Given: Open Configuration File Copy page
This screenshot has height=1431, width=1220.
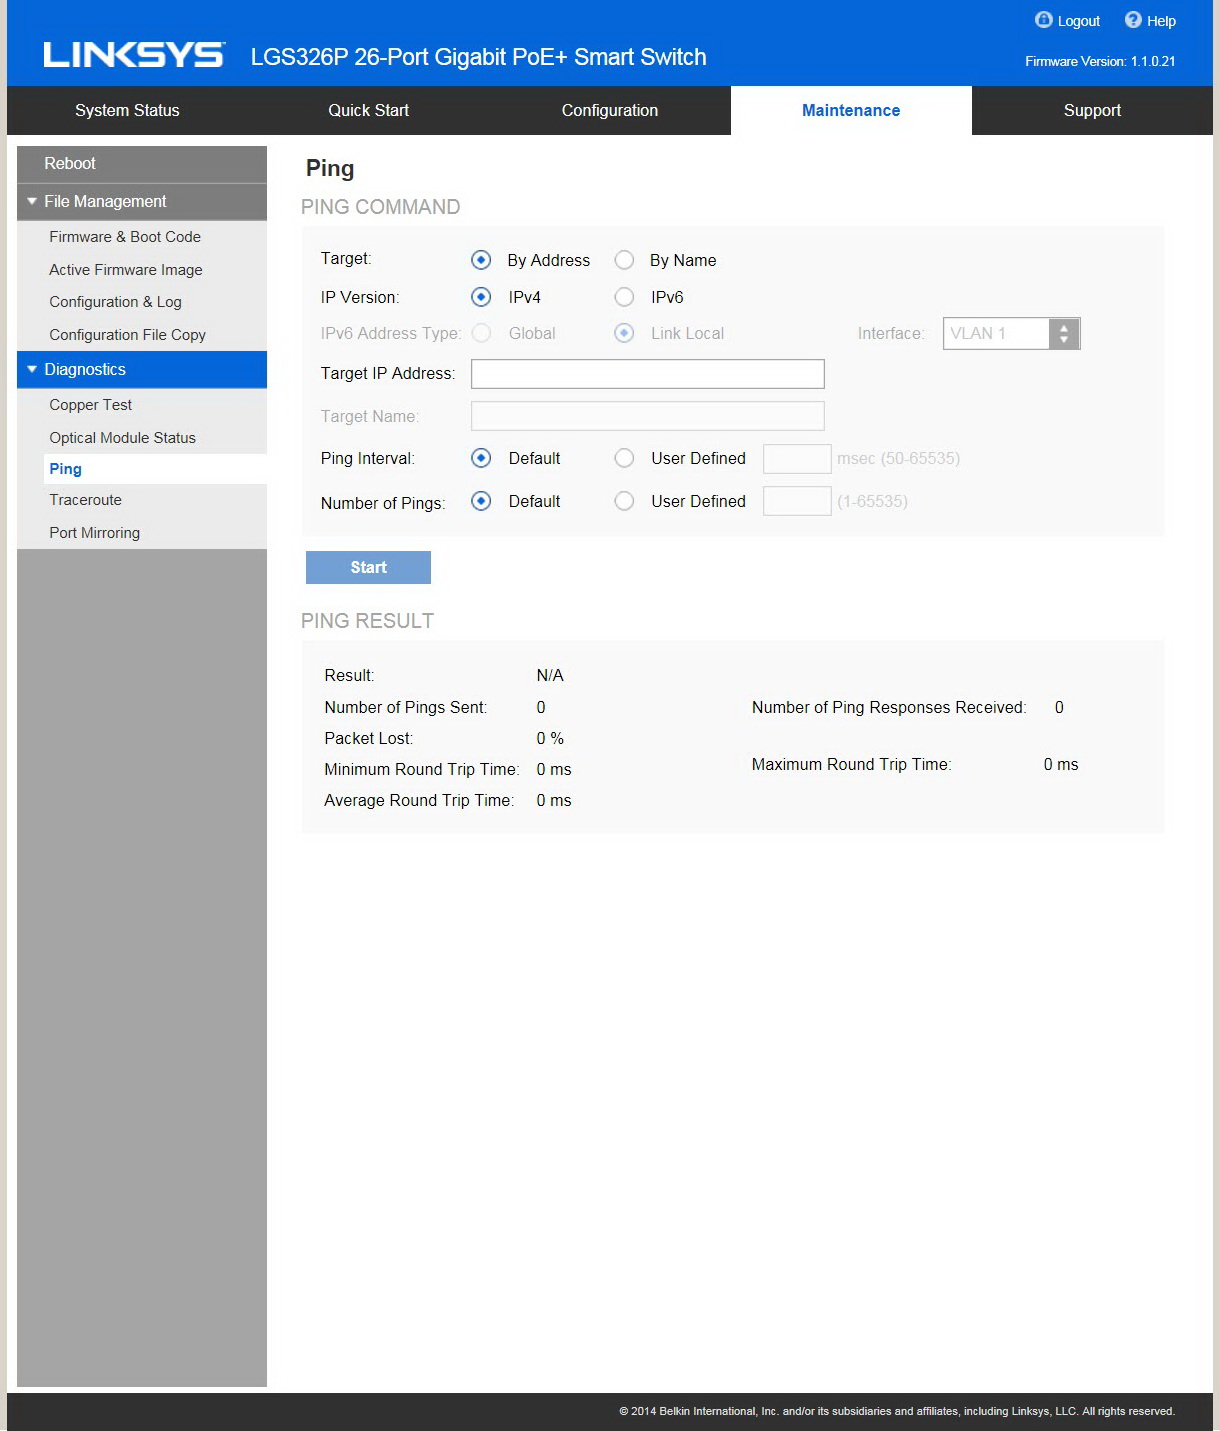Looking at the screenshot, I should (x=127, y=335).
